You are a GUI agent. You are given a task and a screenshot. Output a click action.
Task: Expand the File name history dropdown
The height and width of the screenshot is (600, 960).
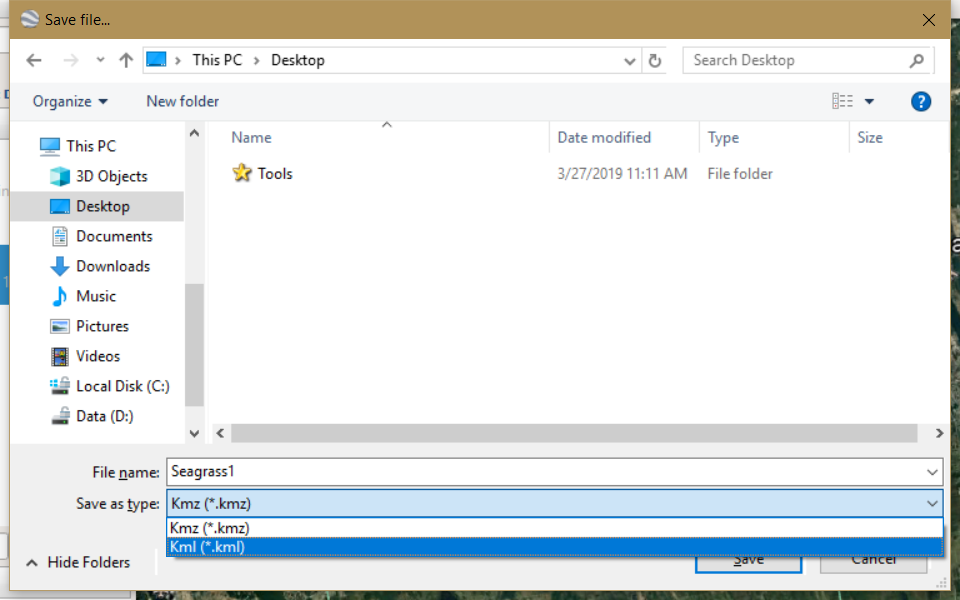pyautogui.click(x=932, y=472)
